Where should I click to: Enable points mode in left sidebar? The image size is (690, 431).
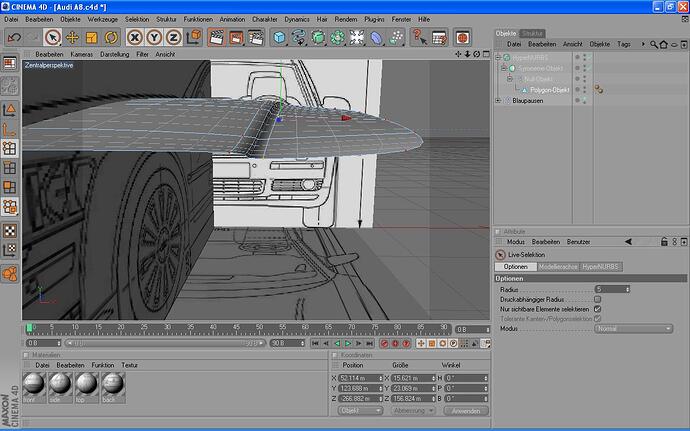click(x=10, y=148)
